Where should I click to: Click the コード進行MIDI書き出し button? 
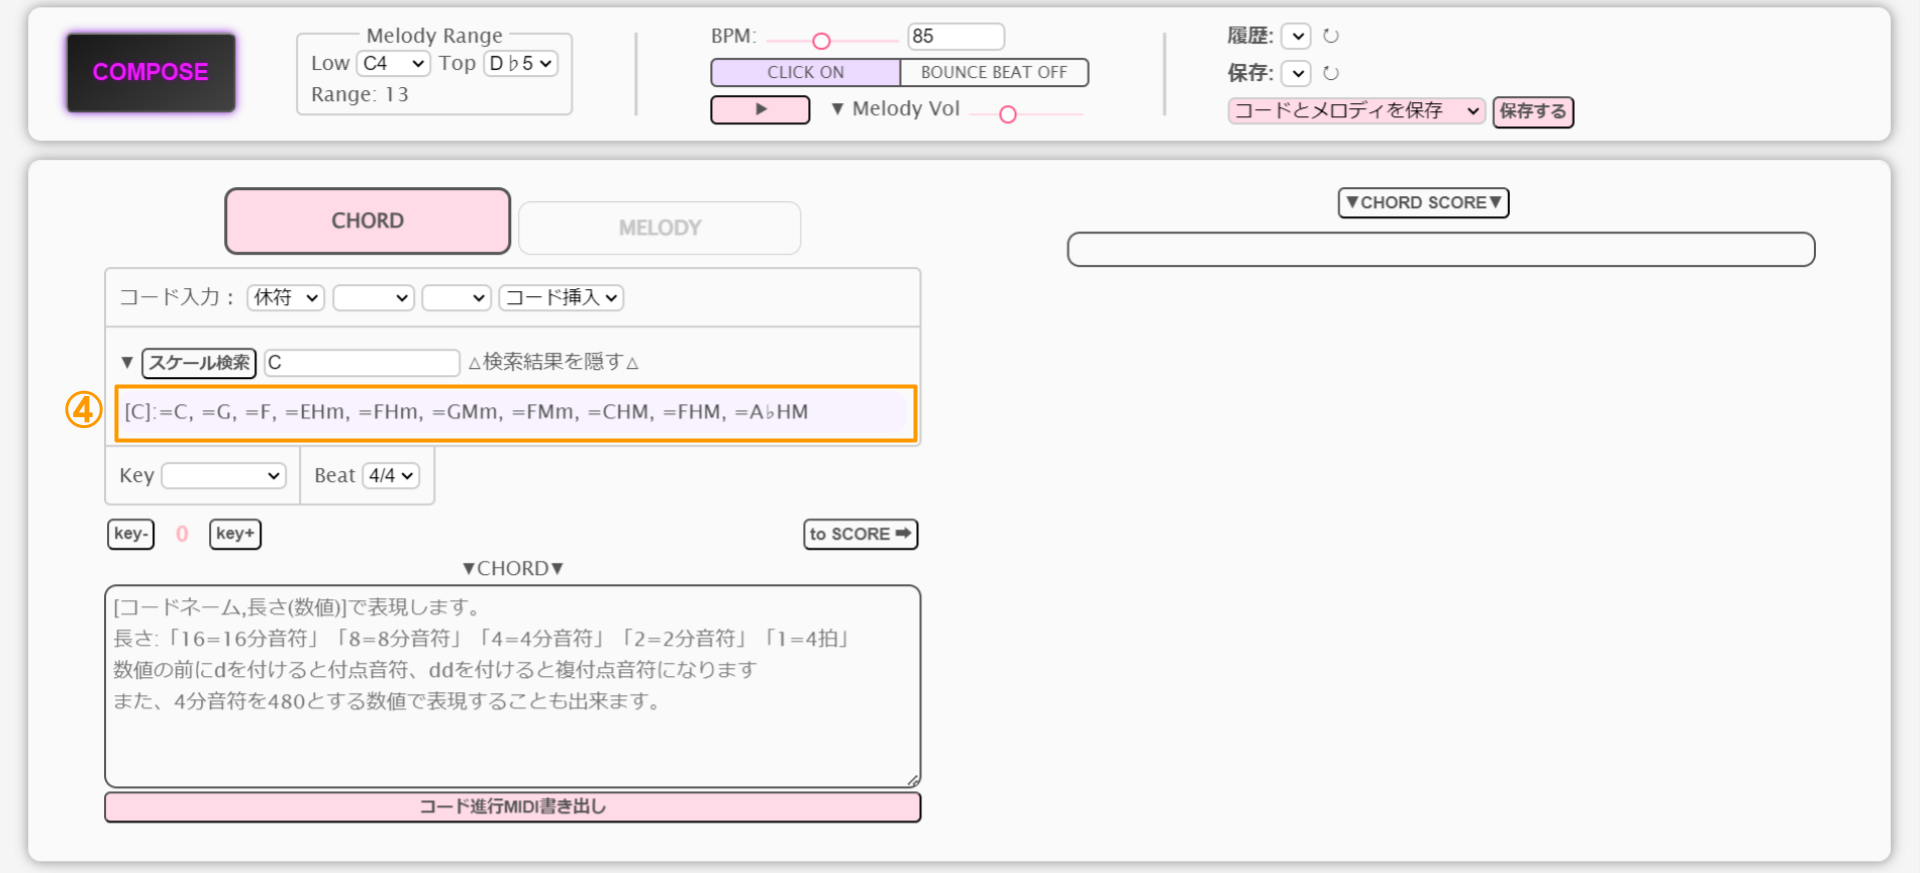[512, 807]
